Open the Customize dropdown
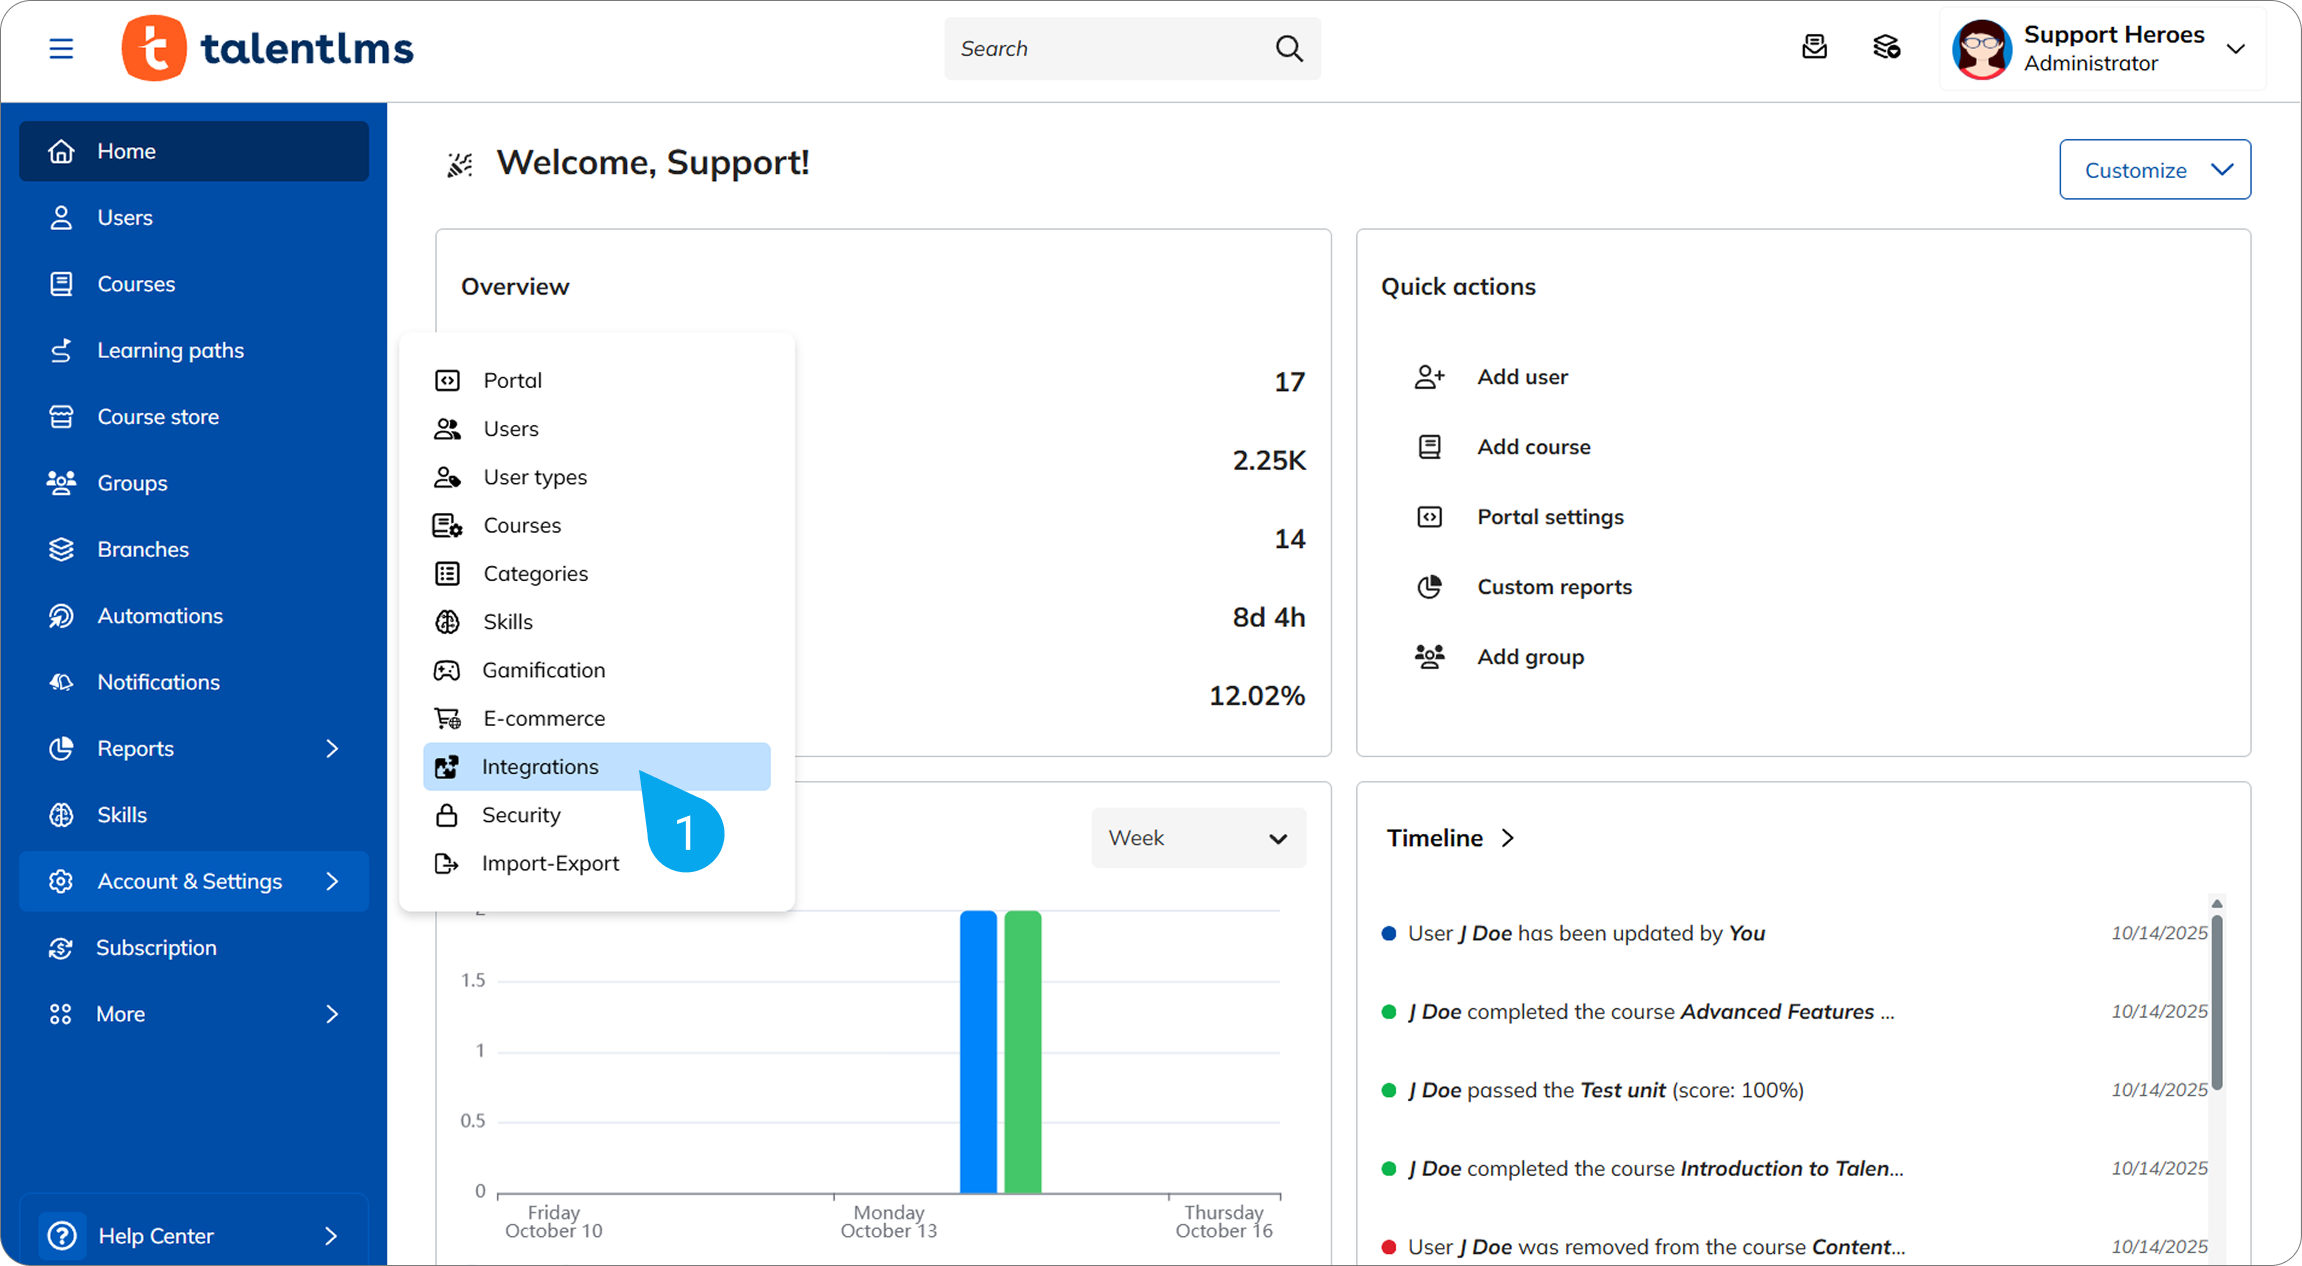The image size is (2302, 1266). (x=2154, y=170)
